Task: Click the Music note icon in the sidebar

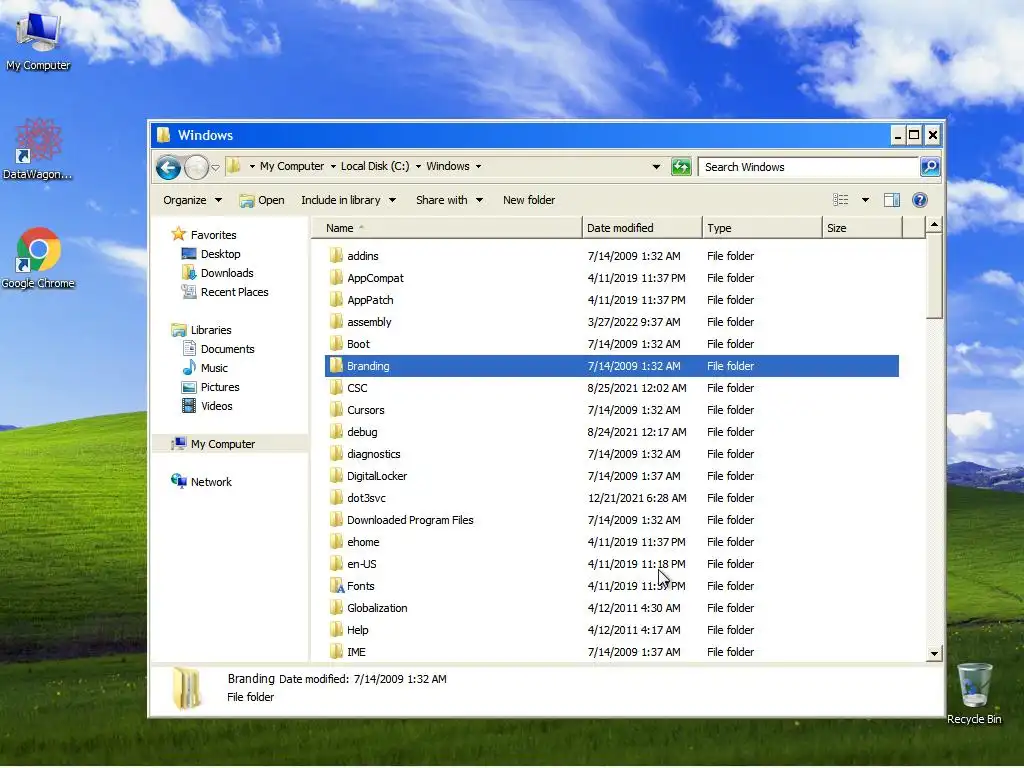Action: point(189,367)
